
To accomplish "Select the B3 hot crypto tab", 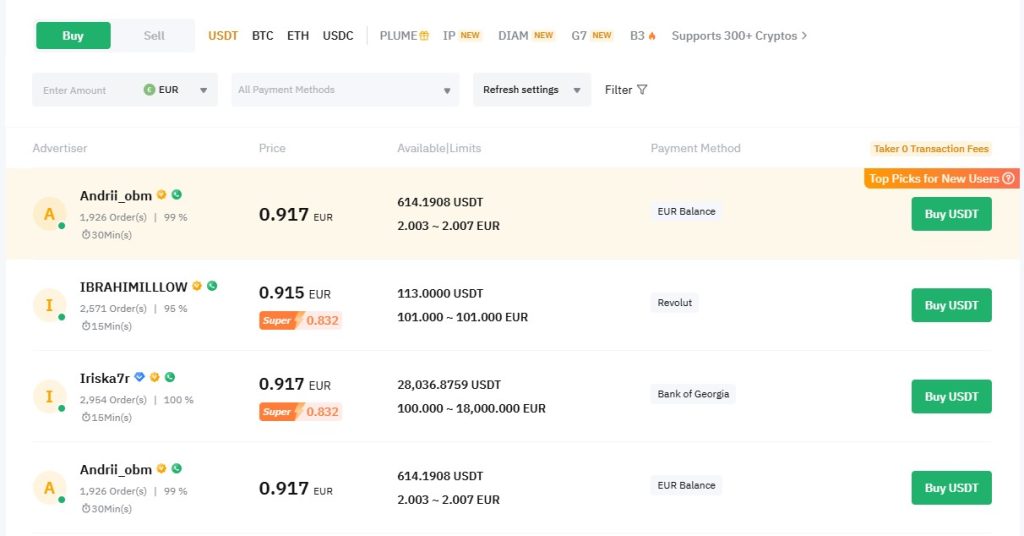I will tap(643, 36).
